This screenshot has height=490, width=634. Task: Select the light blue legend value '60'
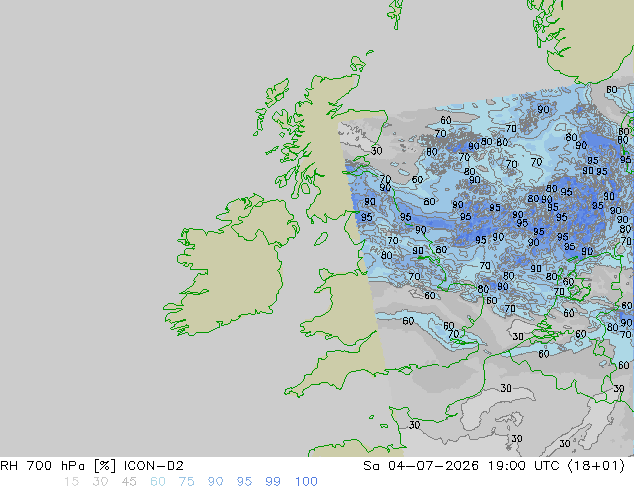(x=158, y=482)
